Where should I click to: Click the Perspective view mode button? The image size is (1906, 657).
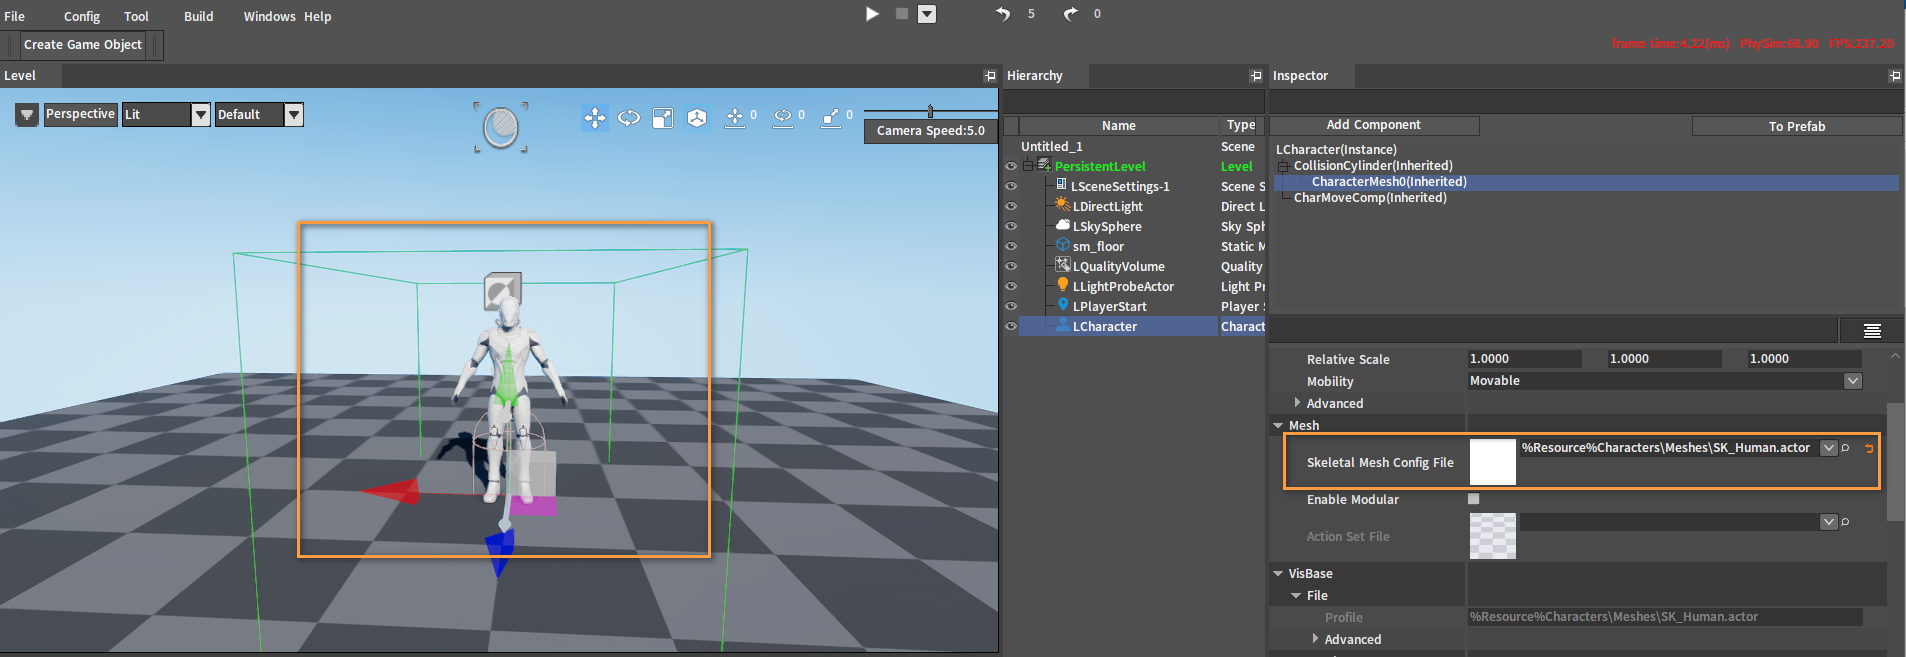(80, 114)
